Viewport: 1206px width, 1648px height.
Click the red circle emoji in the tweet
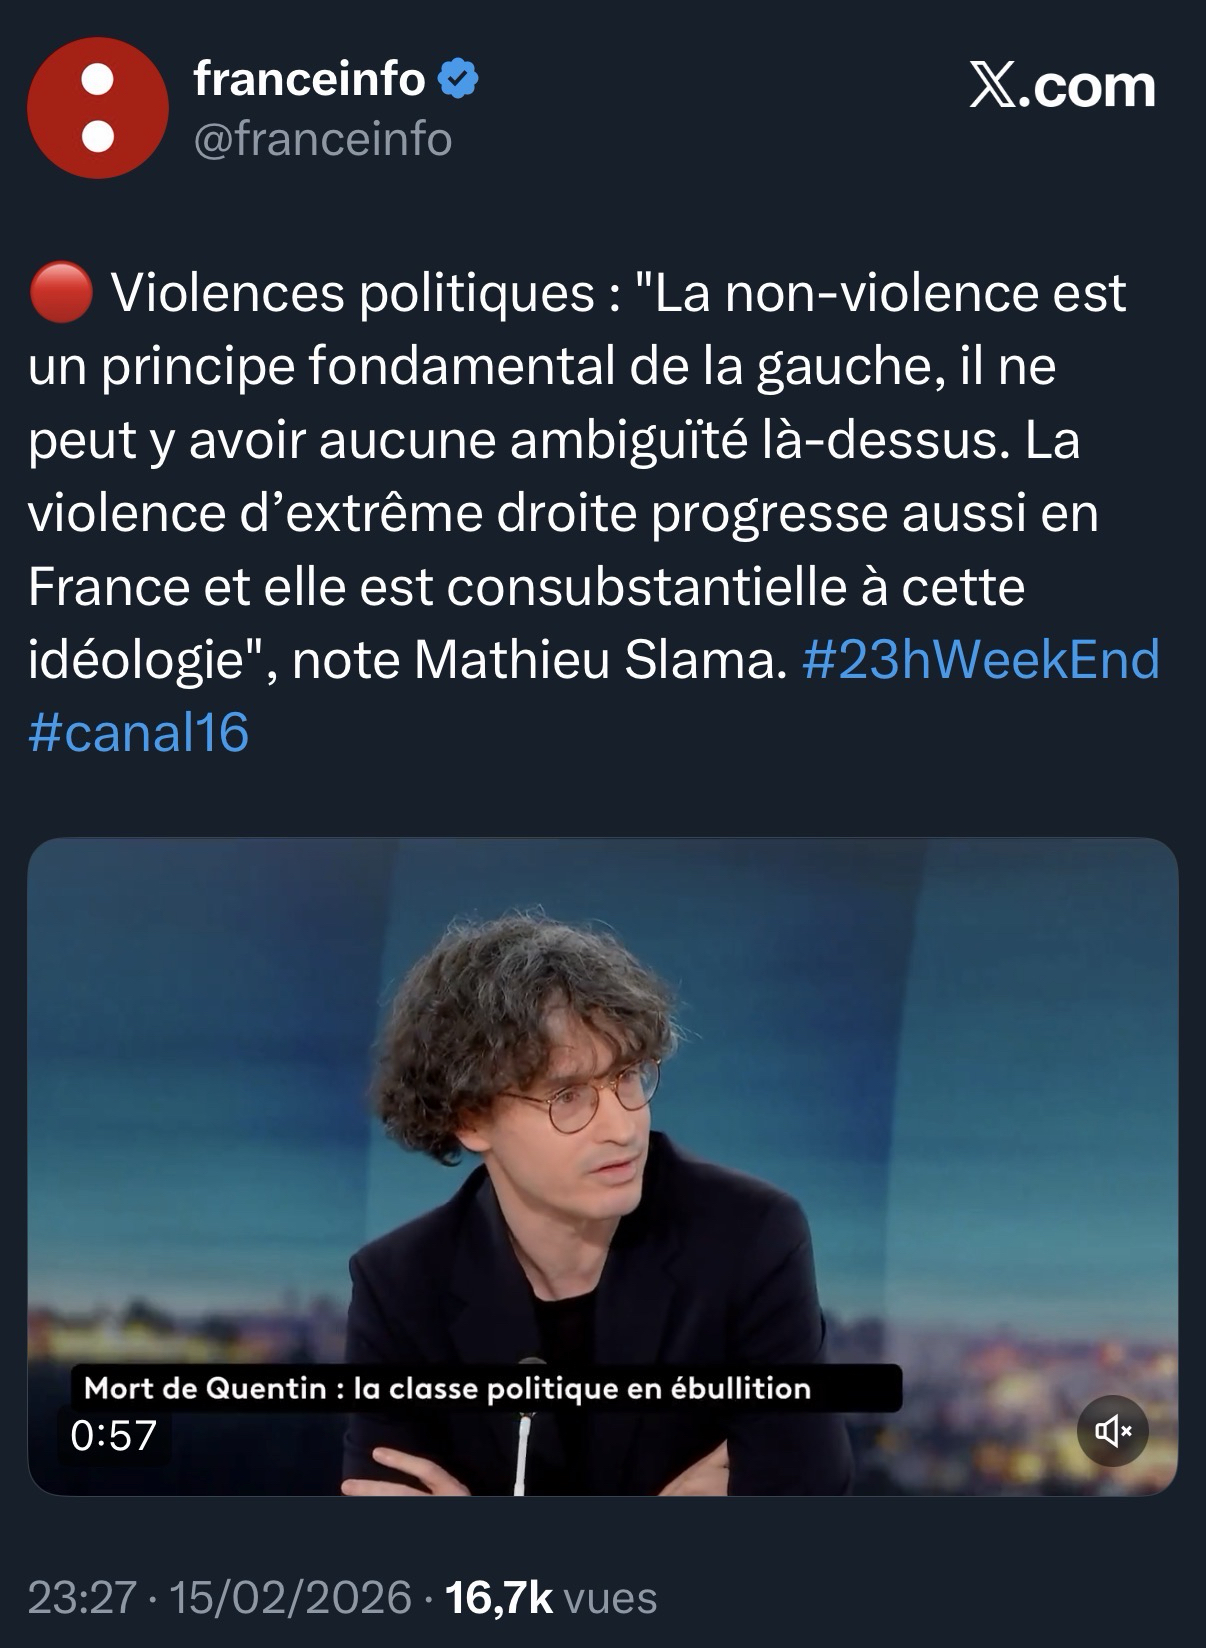(62, 294)
